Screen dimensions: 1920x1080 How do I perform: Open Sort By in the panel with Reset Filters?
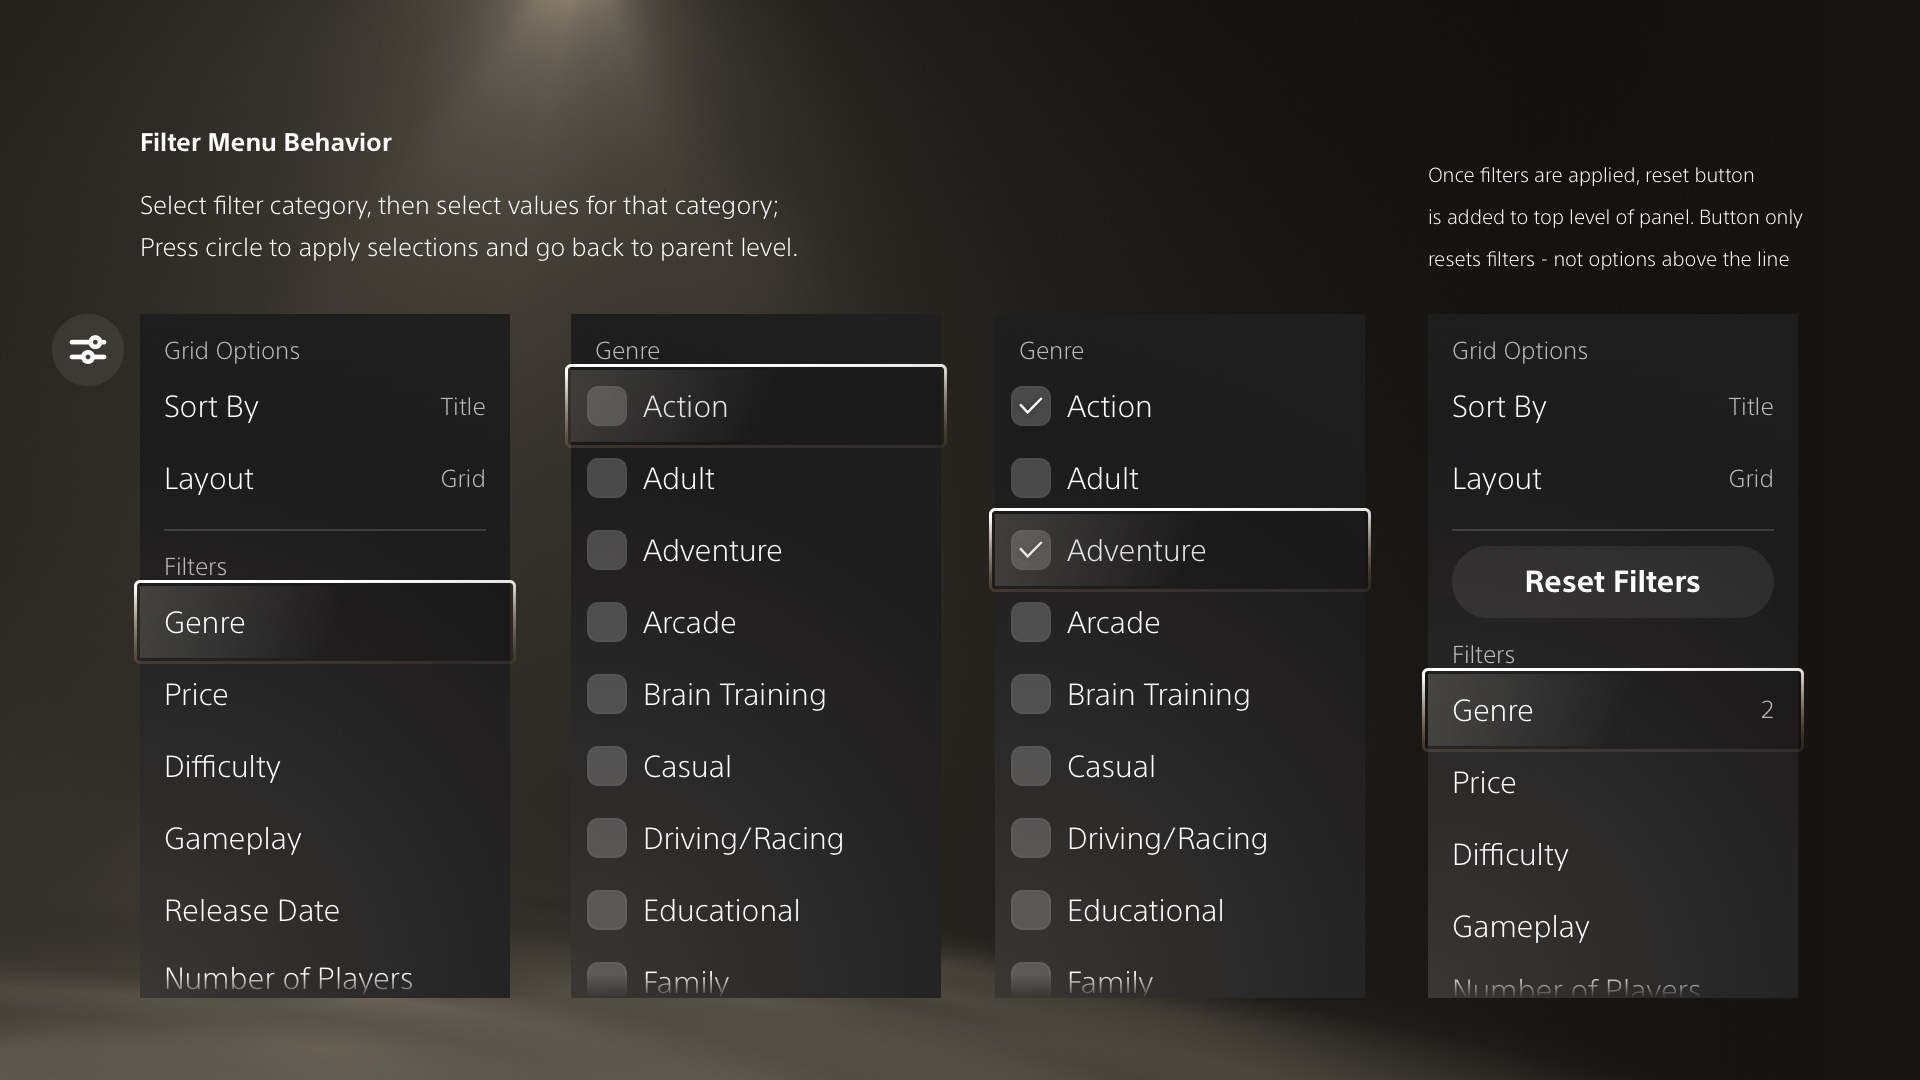[x=1612, y=407]
